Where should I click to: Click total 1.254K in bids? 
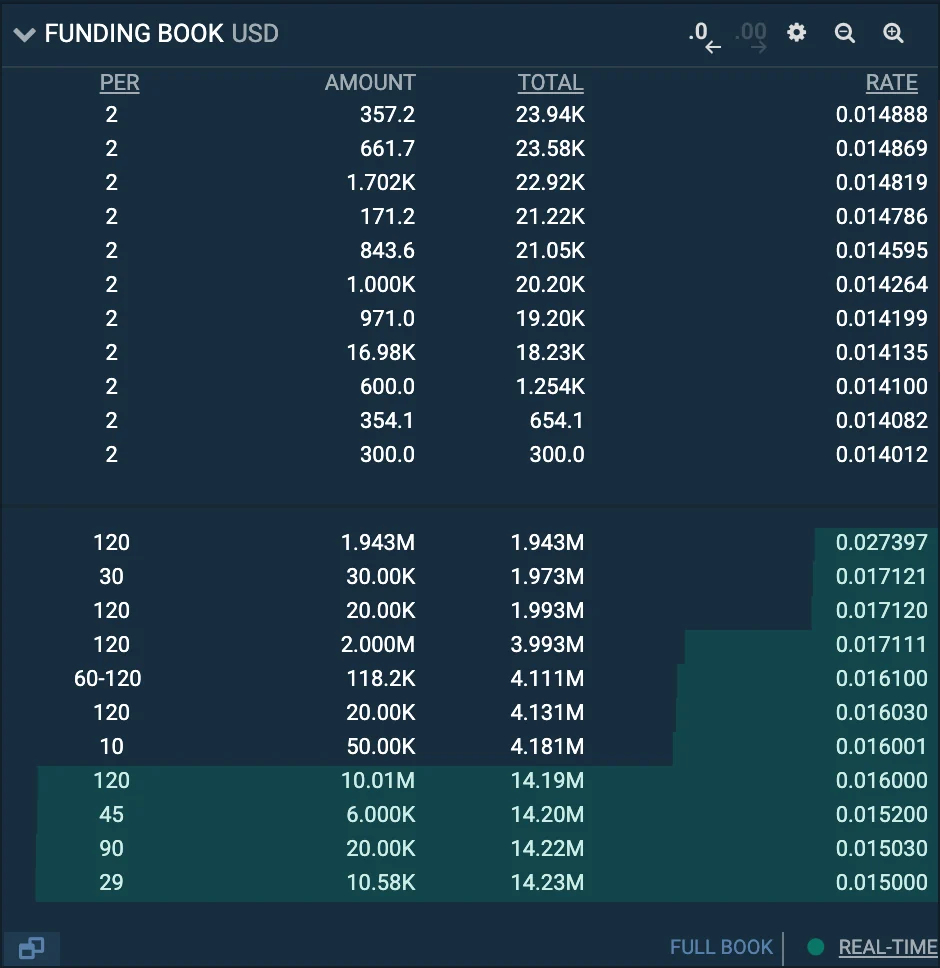click(551, 386)
